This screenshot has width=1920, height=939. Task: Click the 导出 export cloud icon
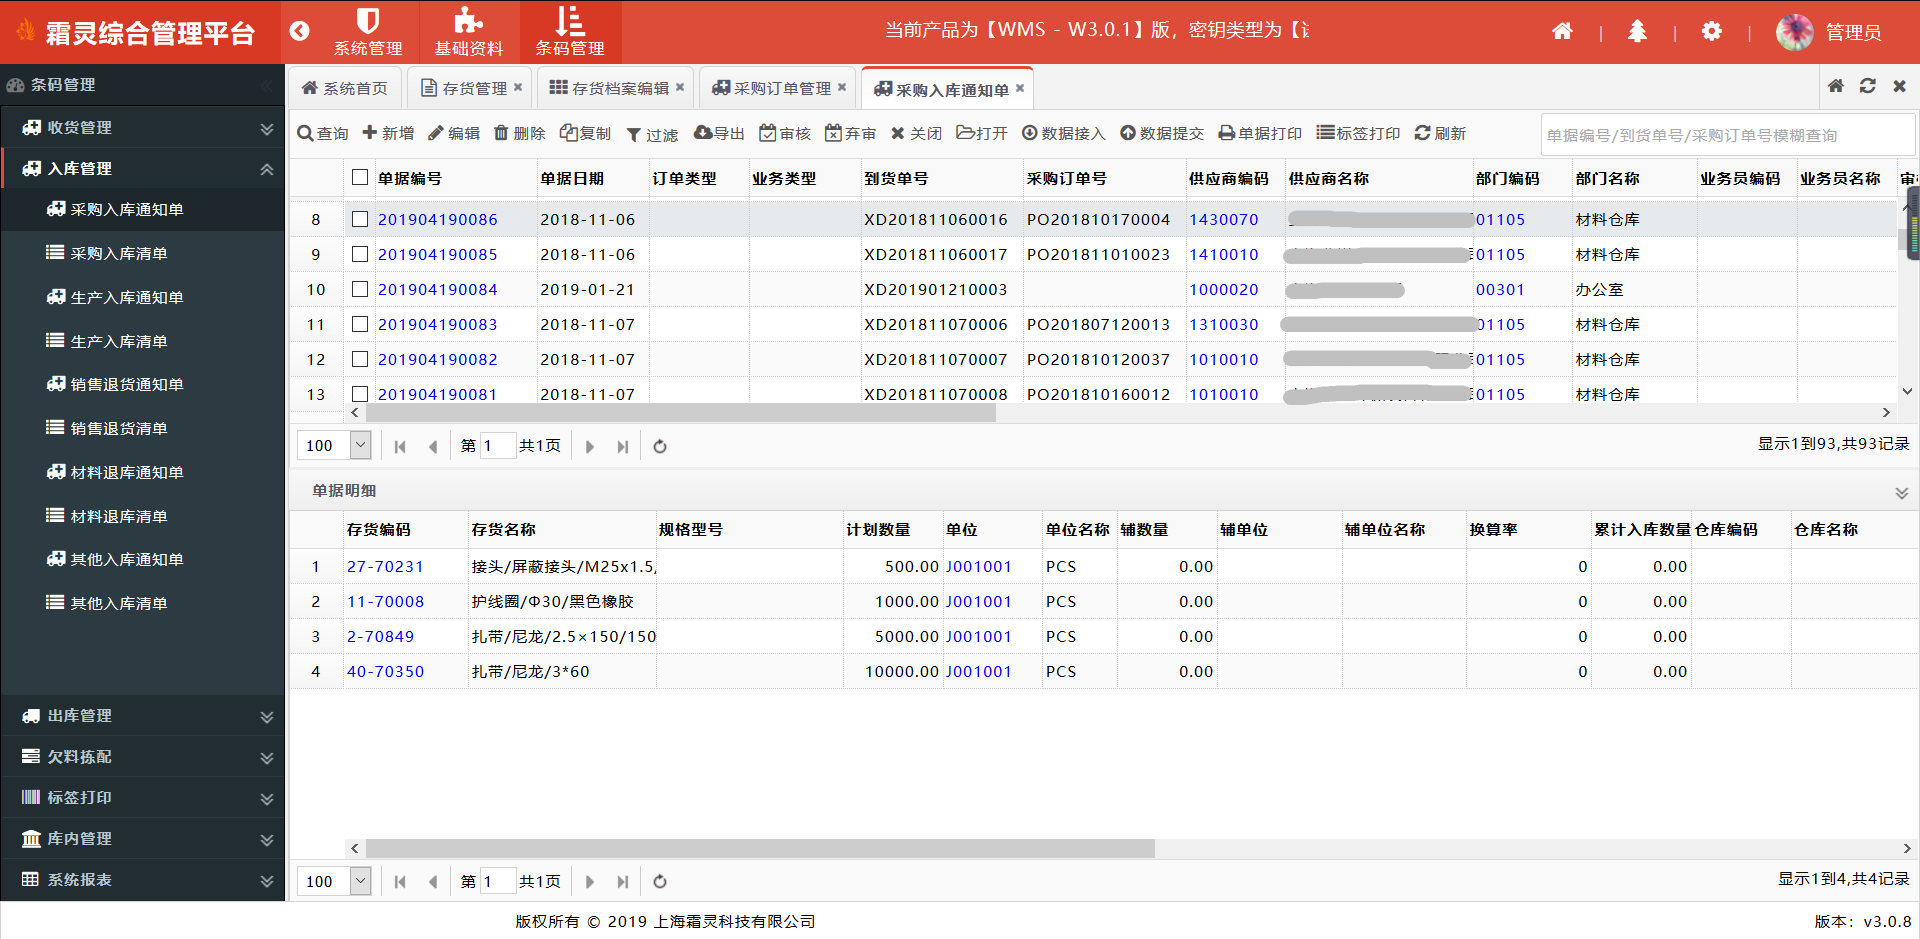703,133
